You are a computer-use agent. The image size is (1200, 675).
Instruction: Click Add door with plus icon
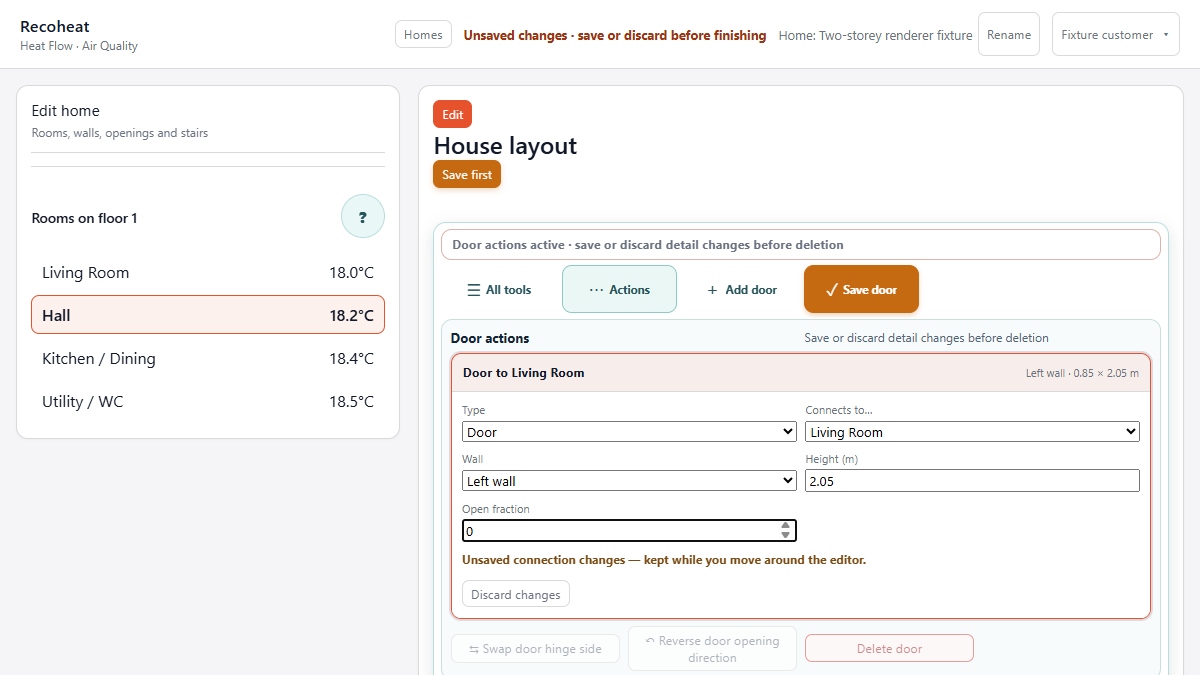(741, 290)
